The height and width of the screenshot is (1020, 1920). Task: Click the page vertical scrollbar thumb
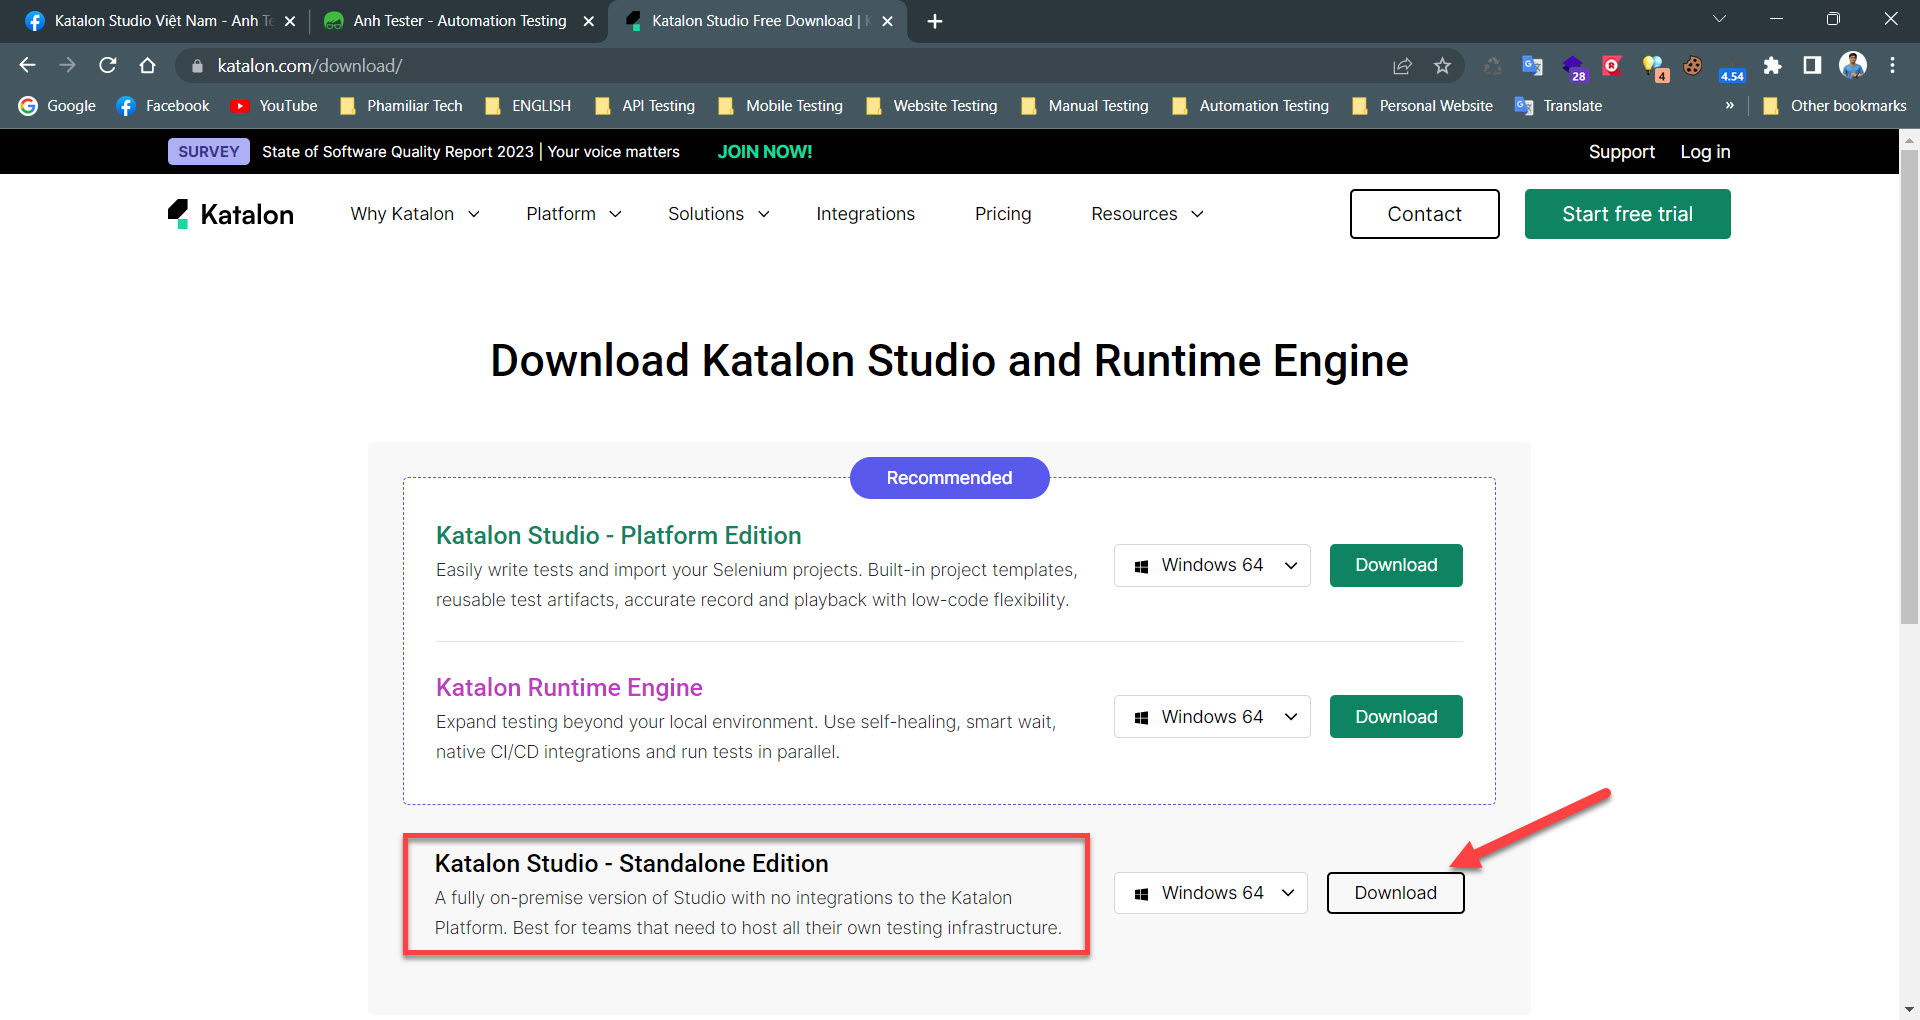tap(1909, 387)
